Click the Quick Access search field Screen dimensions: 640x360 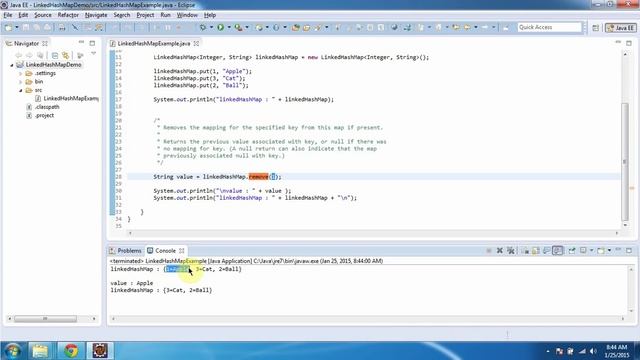pyautogui.click(x=549, y=27)
